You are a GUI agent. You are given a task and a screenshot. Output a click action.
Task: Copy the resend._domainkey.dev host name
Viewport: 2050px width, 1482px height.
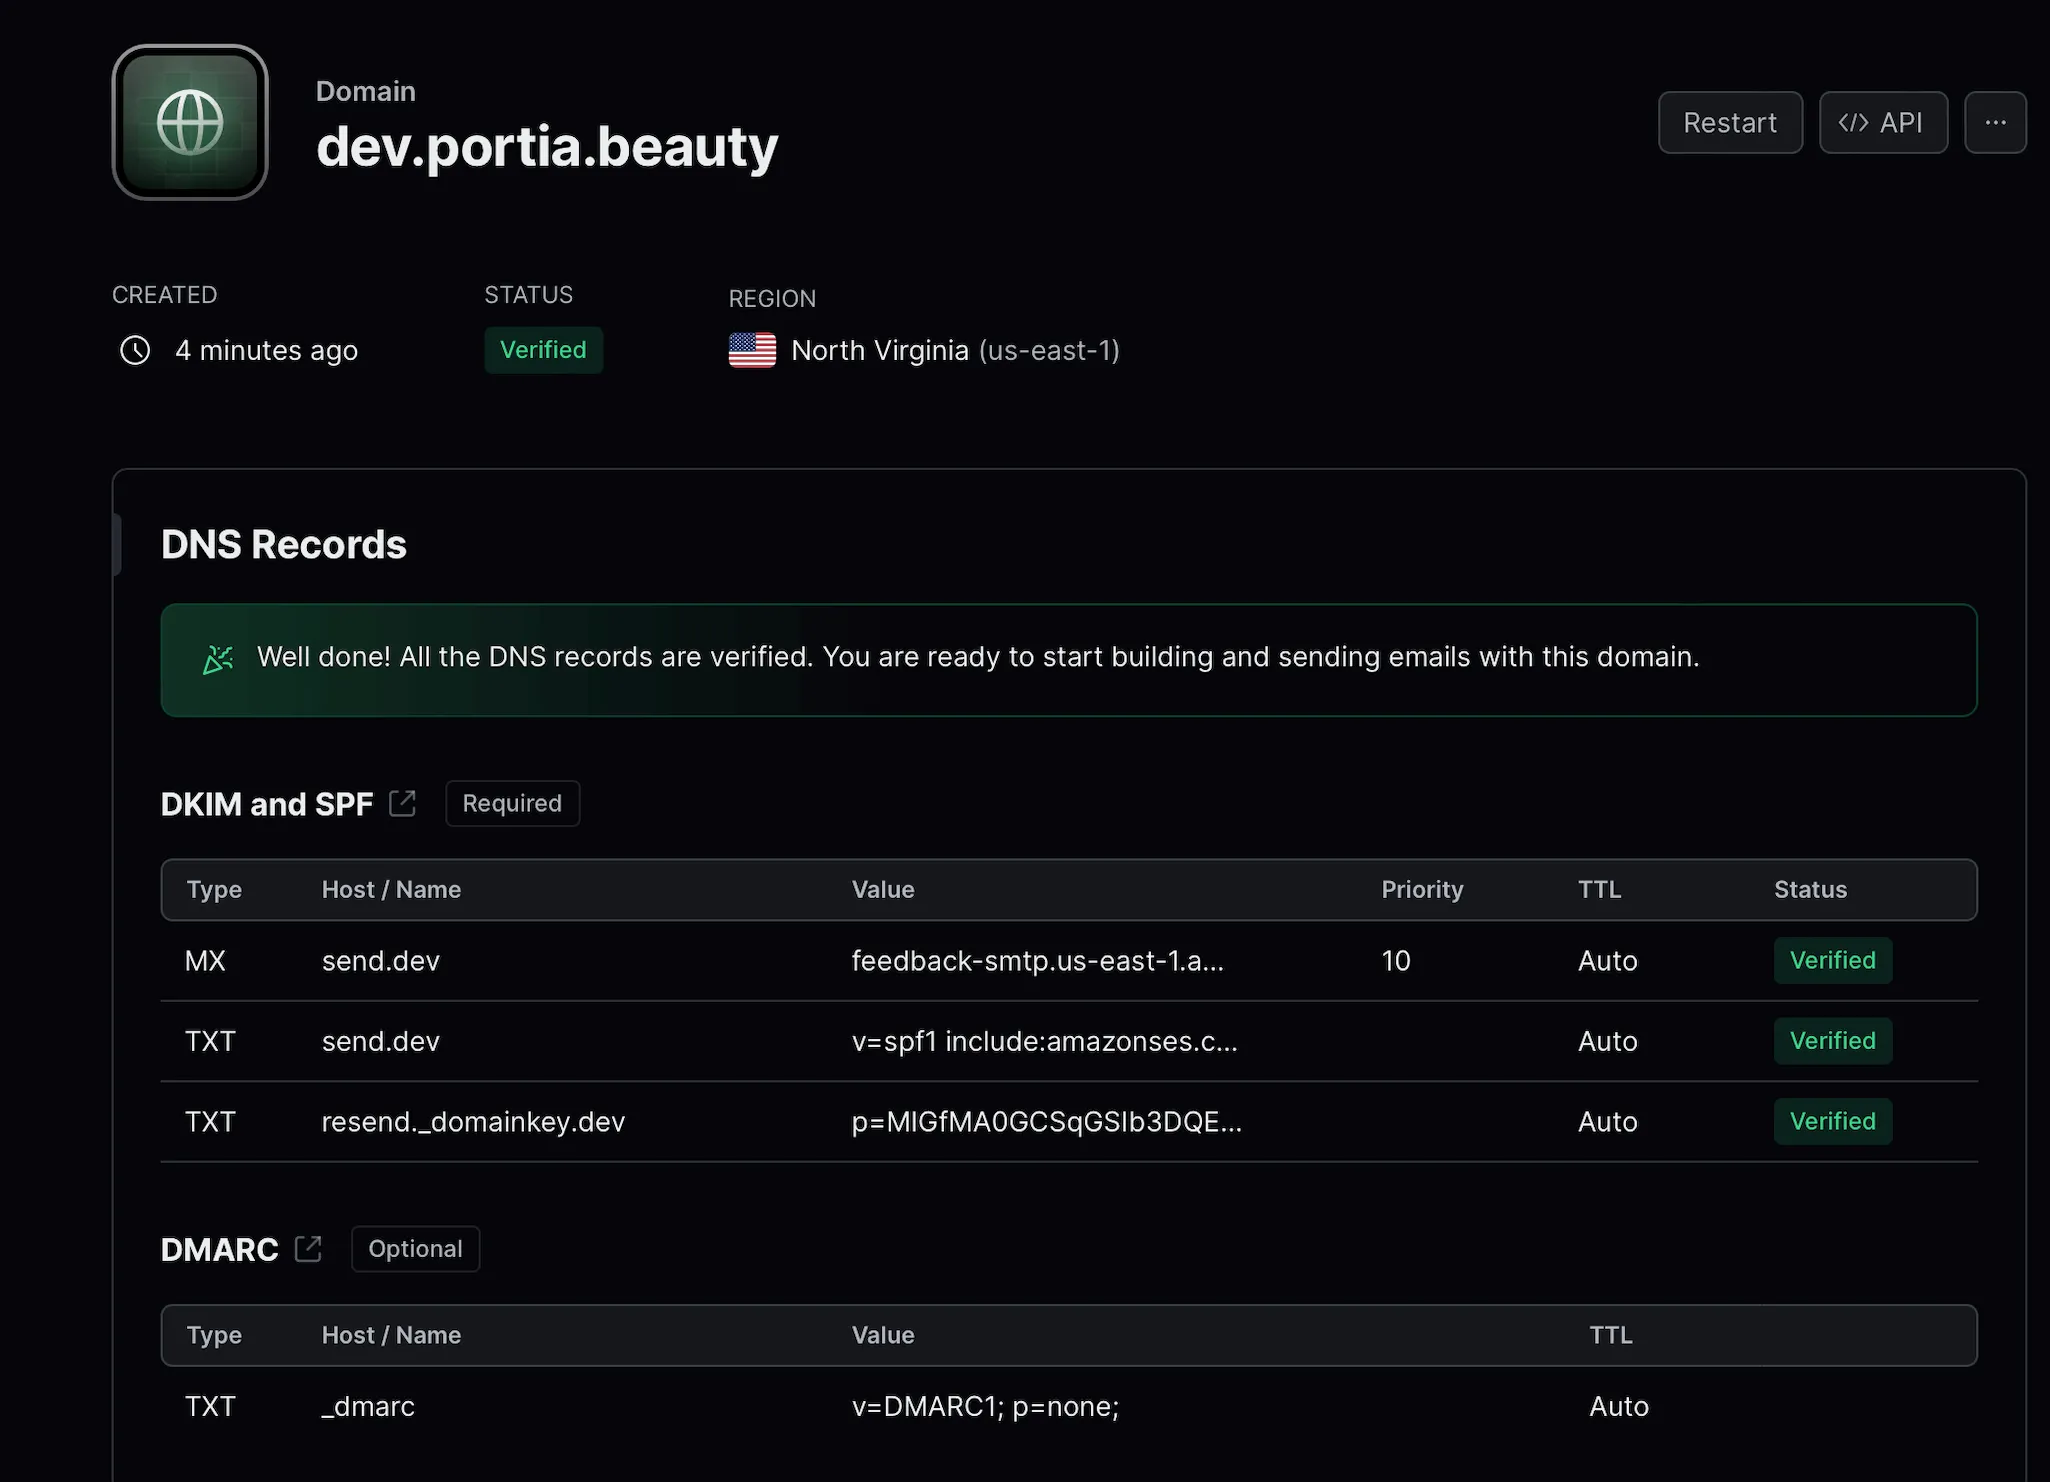pyautogui.click(x=473, y=1122)
